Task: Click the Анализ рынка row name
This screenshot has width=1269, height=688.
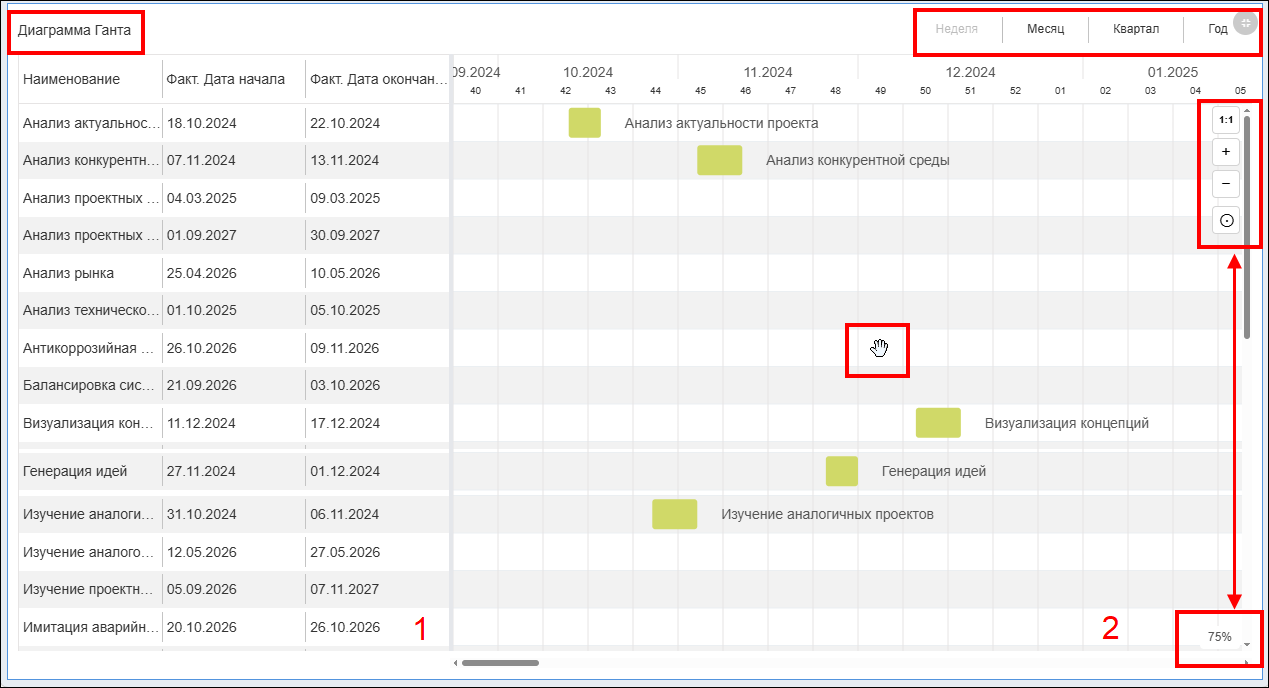Action: click(x=69, y=273)
